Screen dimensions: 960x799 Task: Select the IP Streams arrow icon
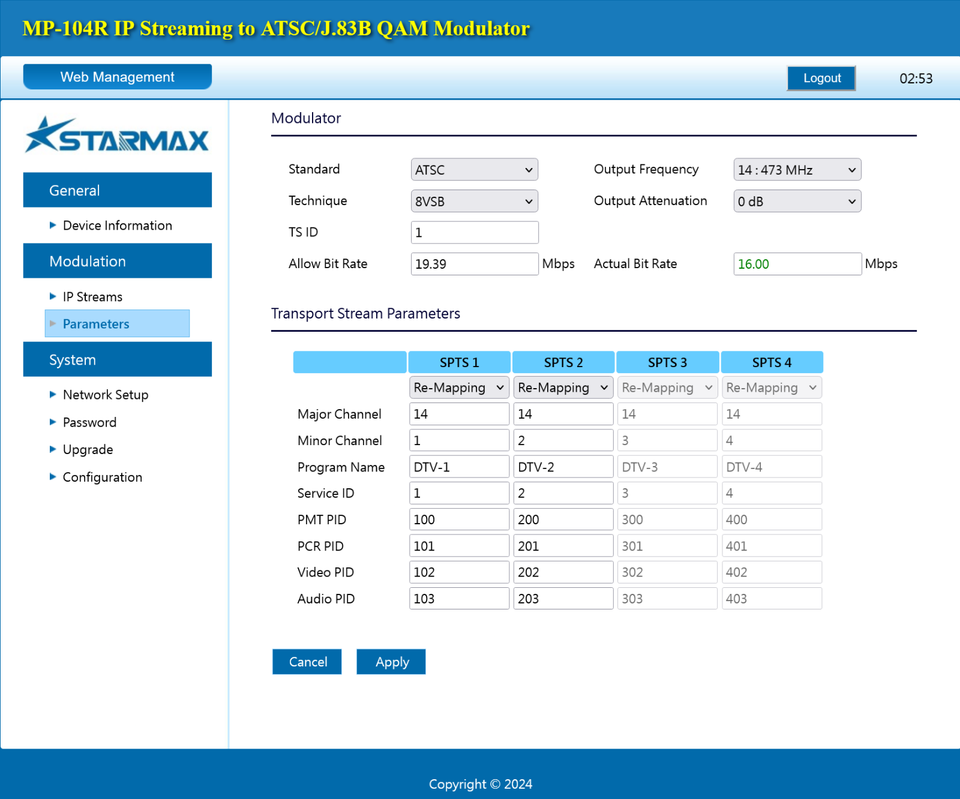[53, 296]
